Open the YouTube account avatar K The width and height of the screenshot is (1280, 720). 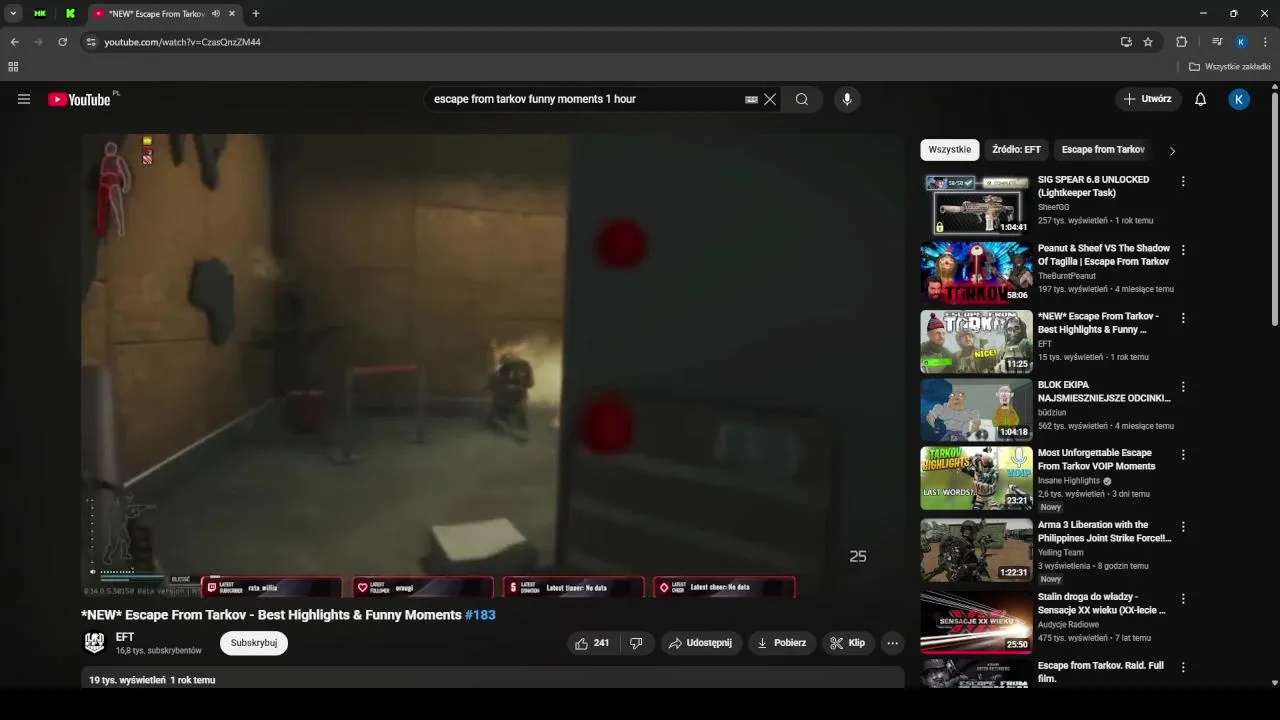click(x=1239, y=99)
